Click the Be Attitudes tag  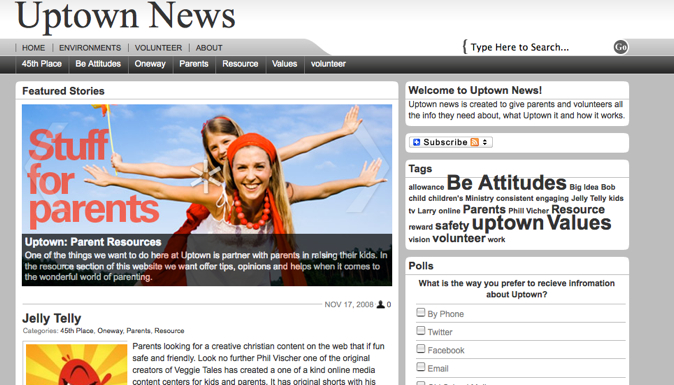506,183
